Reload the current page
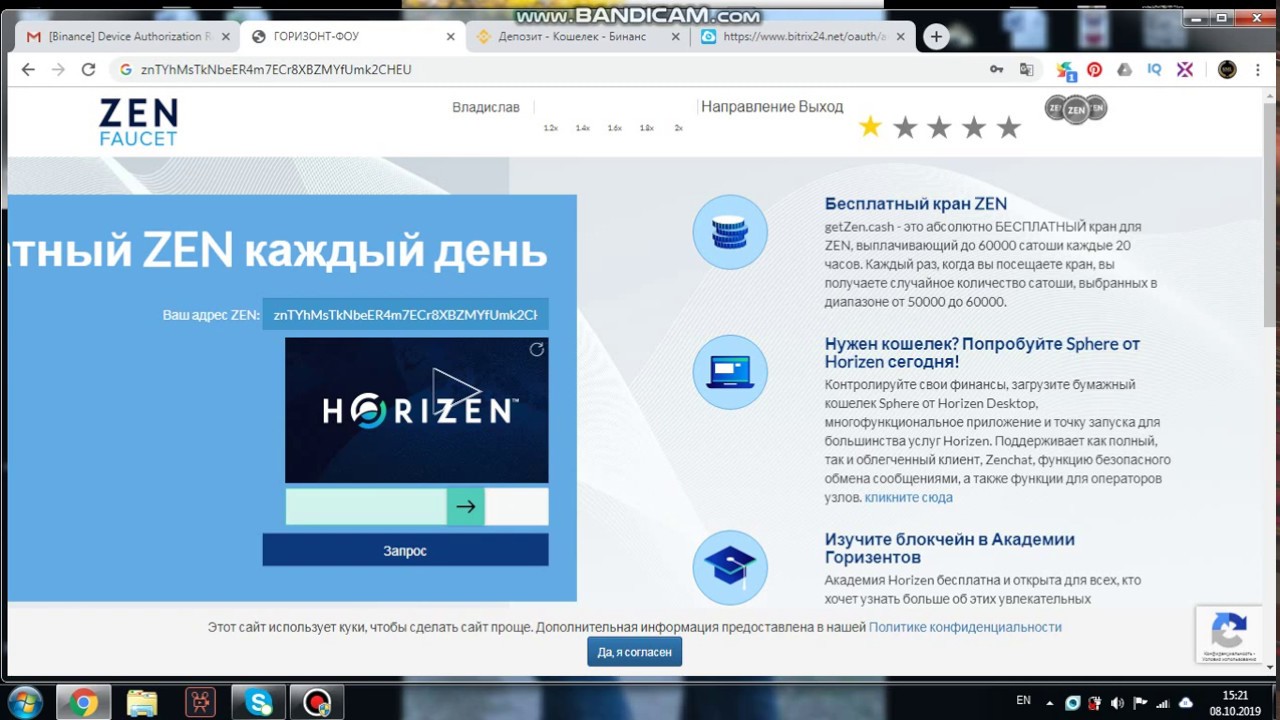This screenshot has height=720, width=1280. pyautogui.click(x=88, y=69)
